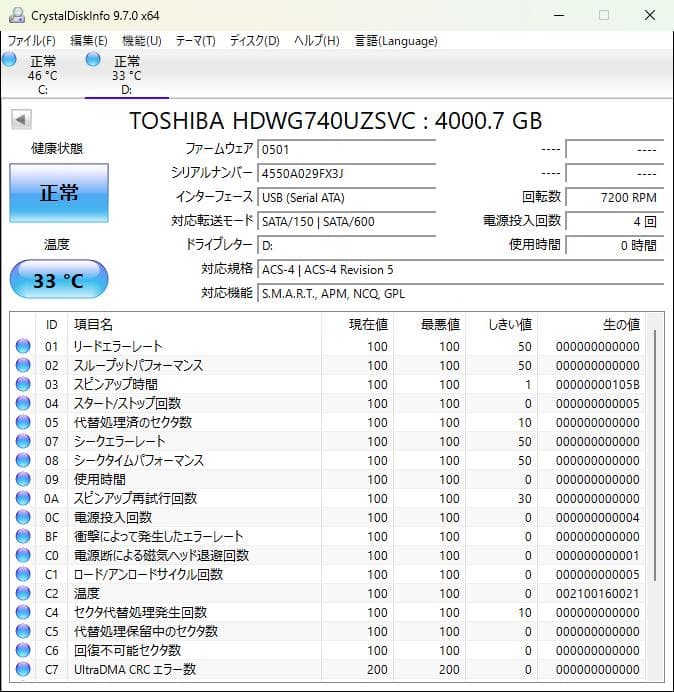The width and height of the screenshot is (674, 692).
Task: Click status orb for ID C7 UltraDMA CRC
Action: coord(23,669)
